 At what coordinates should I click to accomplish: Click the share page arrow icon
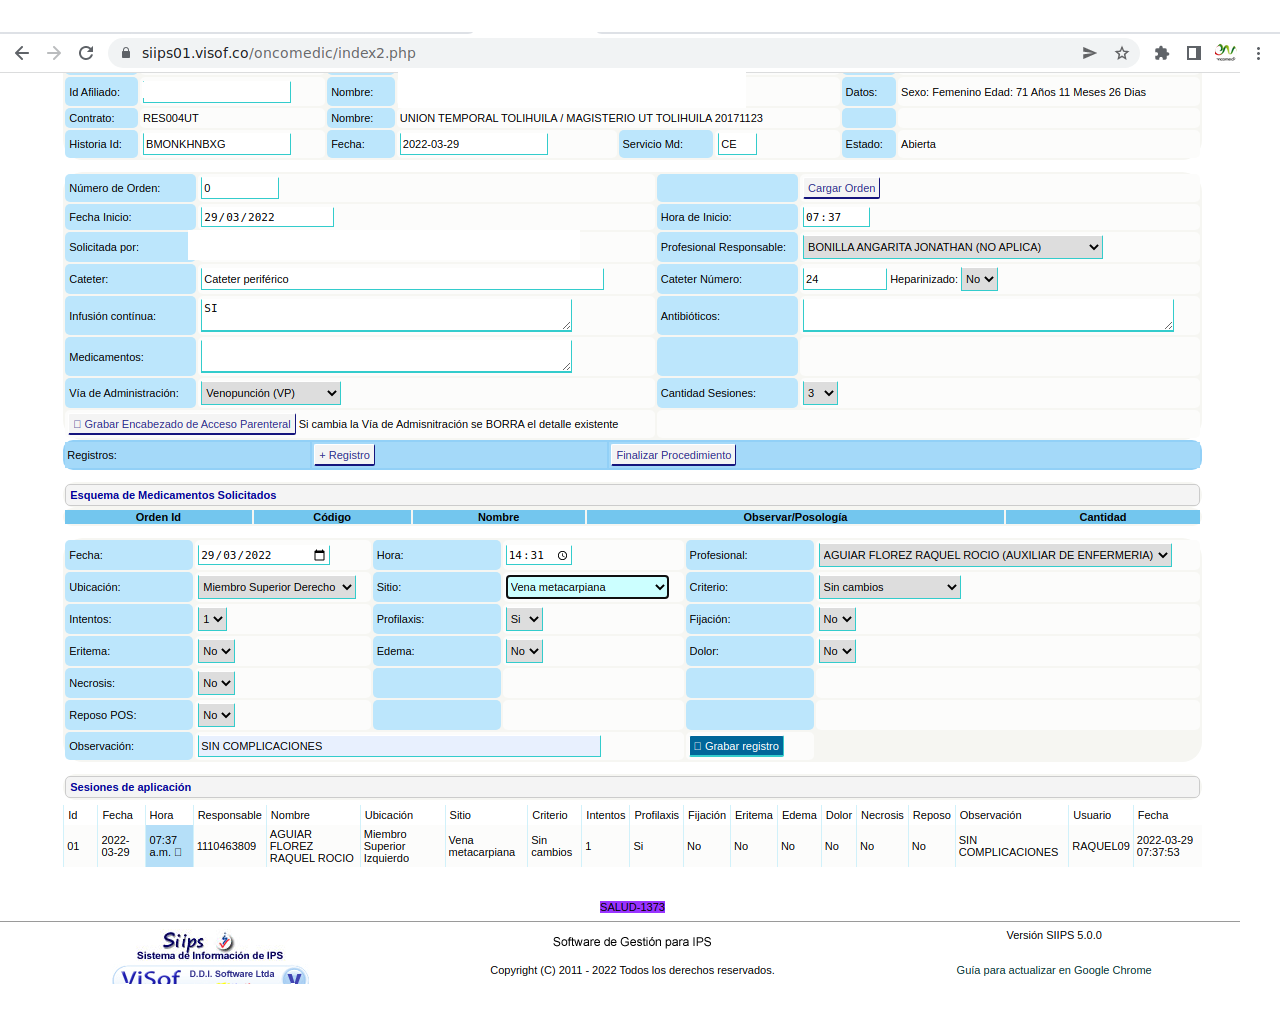coord(1089,53)
